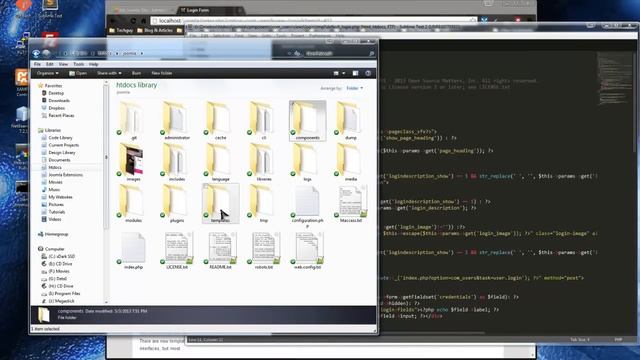Open the administrator folder
The height and width of the screenshot is (360, 640).
tap(176, 121)
